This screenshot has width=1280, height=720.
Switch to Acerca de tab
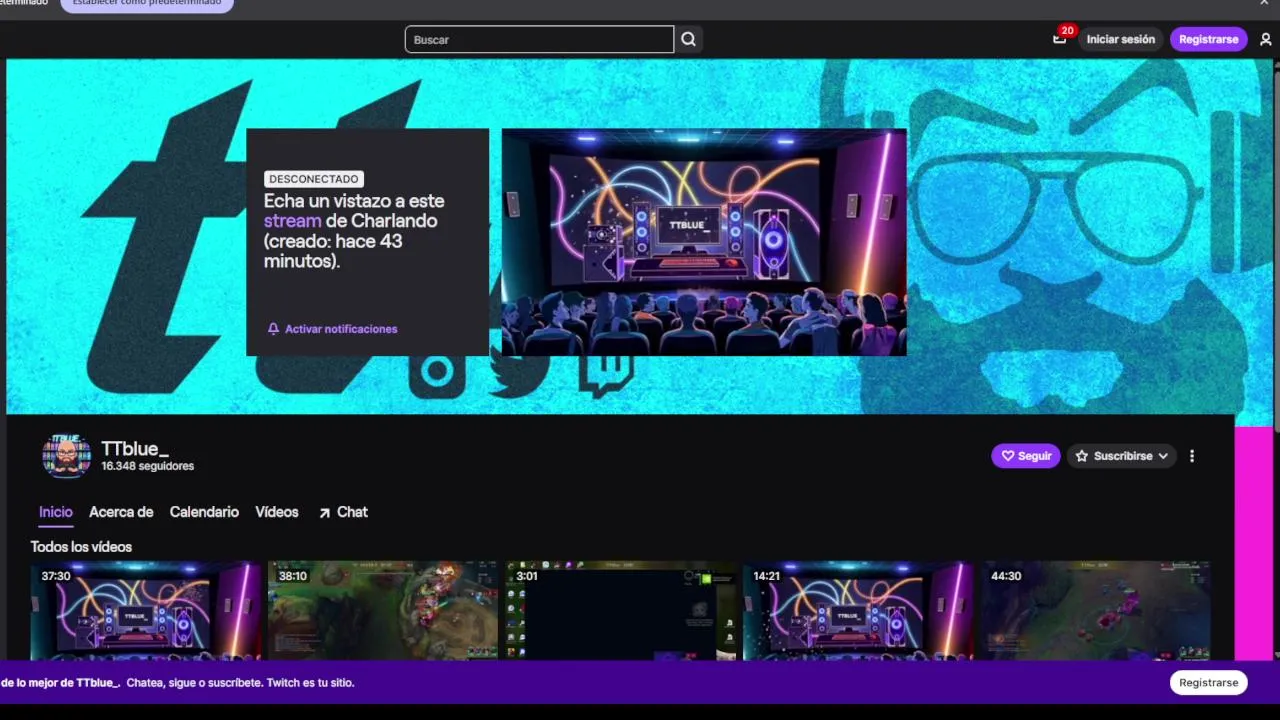tap(121, 512)
